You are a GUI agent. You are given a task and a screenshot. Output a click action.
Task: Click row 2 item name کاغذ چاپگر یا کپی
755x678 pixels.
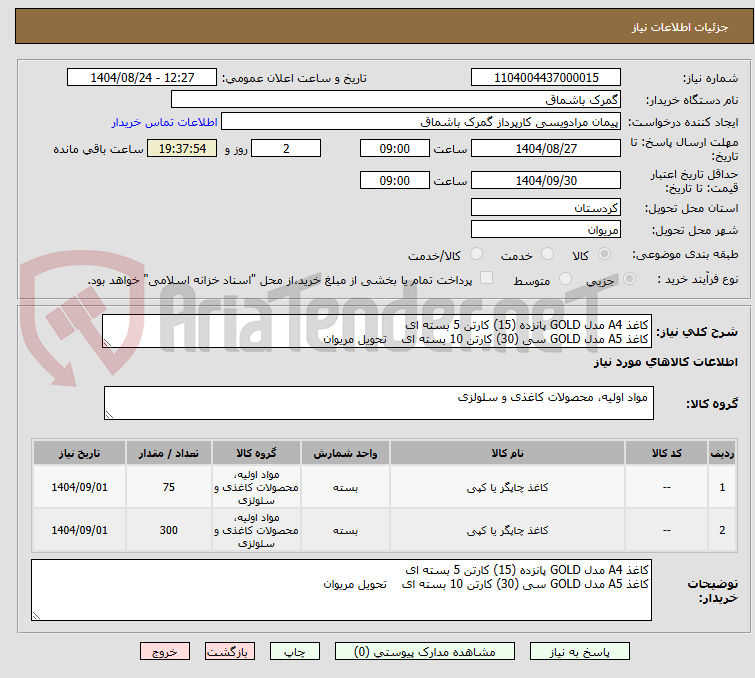508,530
